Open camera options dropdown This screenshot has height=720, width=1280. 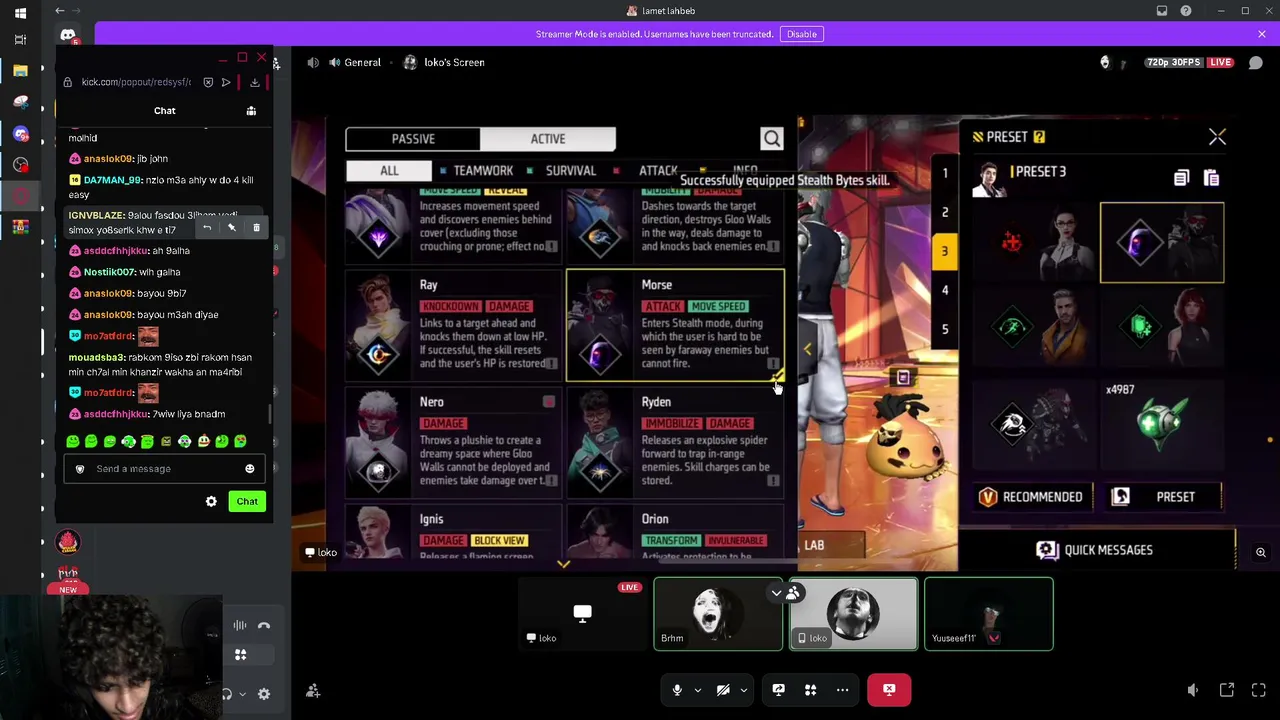(x=743, y=690)
